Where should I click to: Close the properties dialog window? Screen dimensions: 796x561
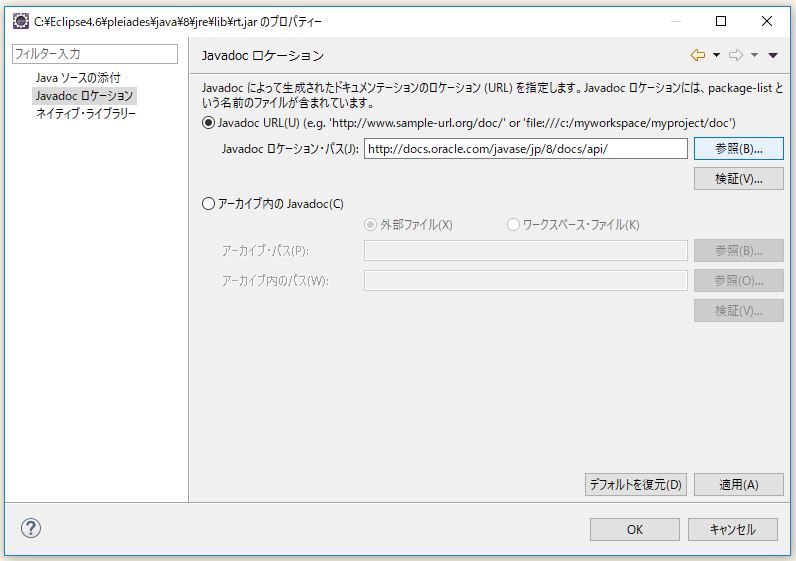[x=767, y=21]
